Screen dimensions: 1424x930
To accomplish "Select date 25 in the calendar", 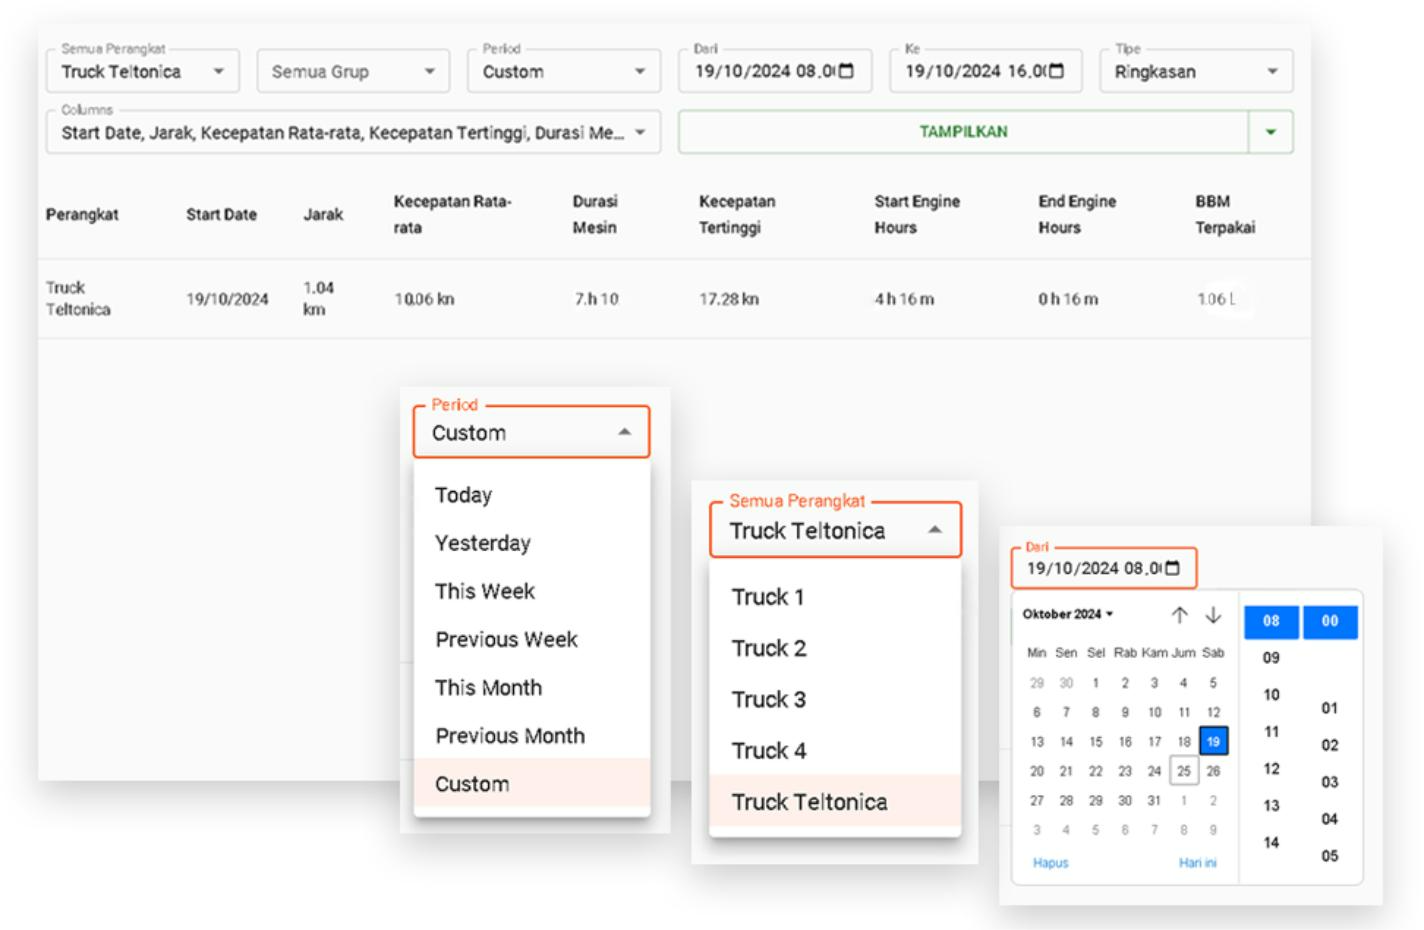I will pyautogui.click(x=1183, y=771).
